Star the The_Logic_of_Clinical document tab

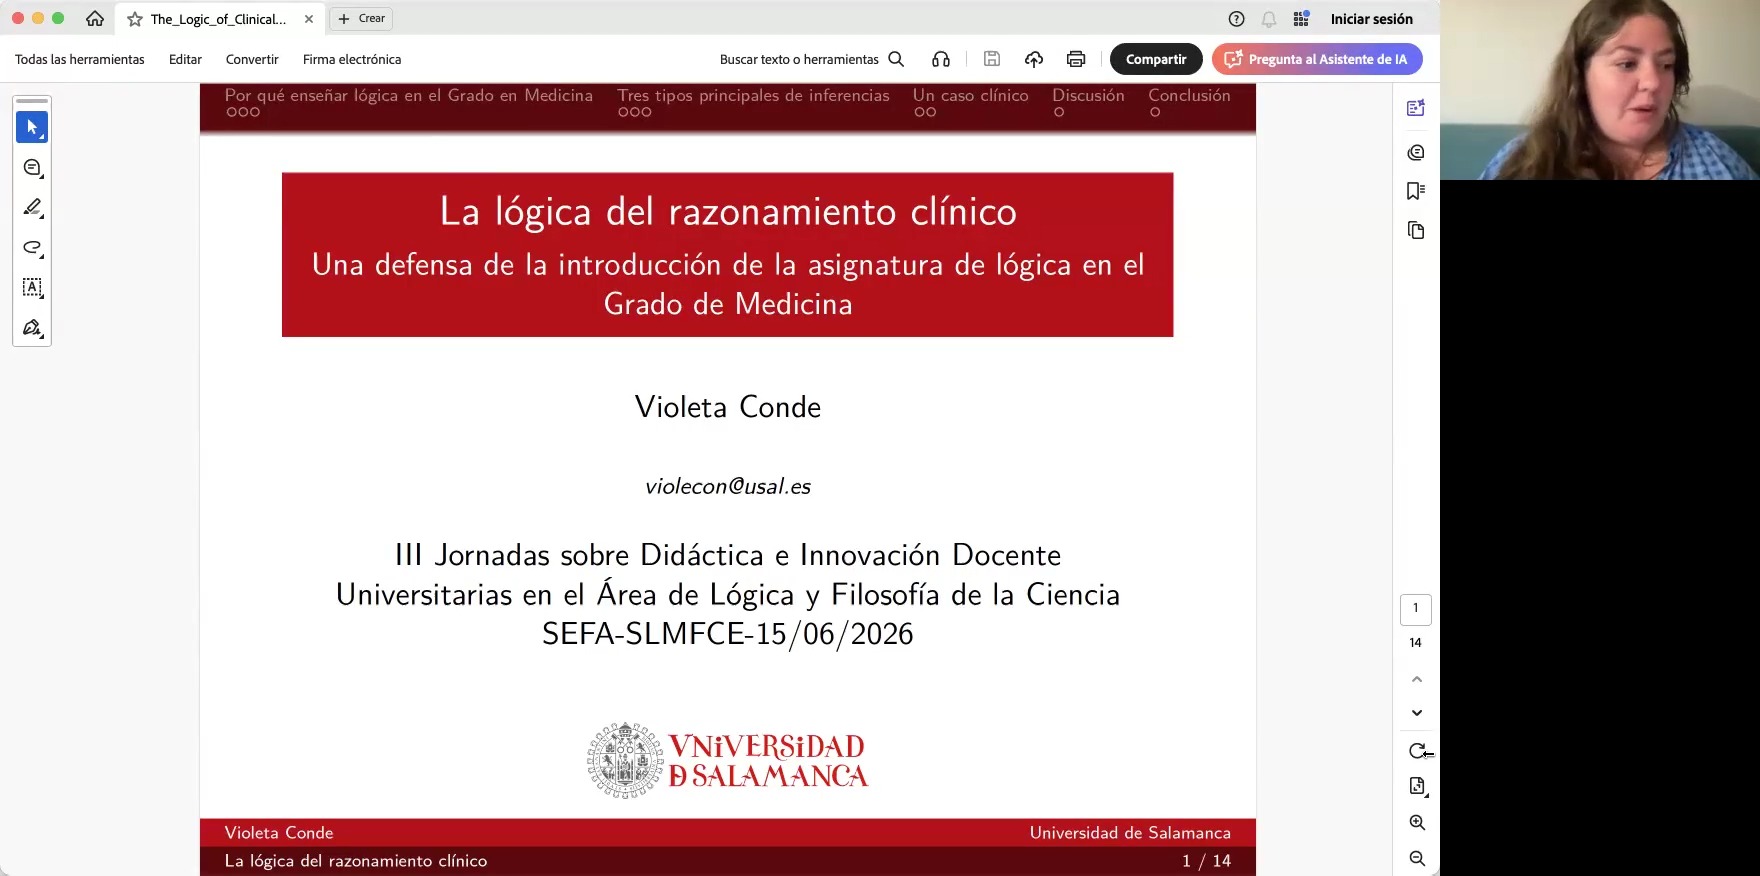click(x=135, y=19)
